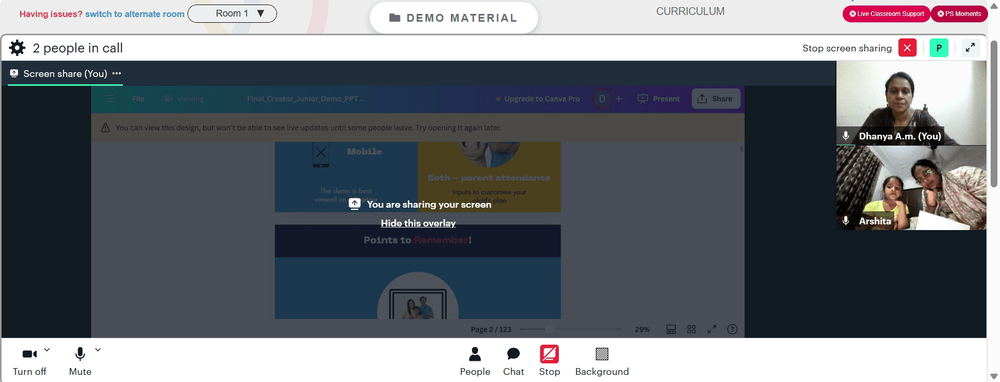The width and height of the screenshot is (1000, 382).
Task: Mute the microphone
Action: (80, 361)
